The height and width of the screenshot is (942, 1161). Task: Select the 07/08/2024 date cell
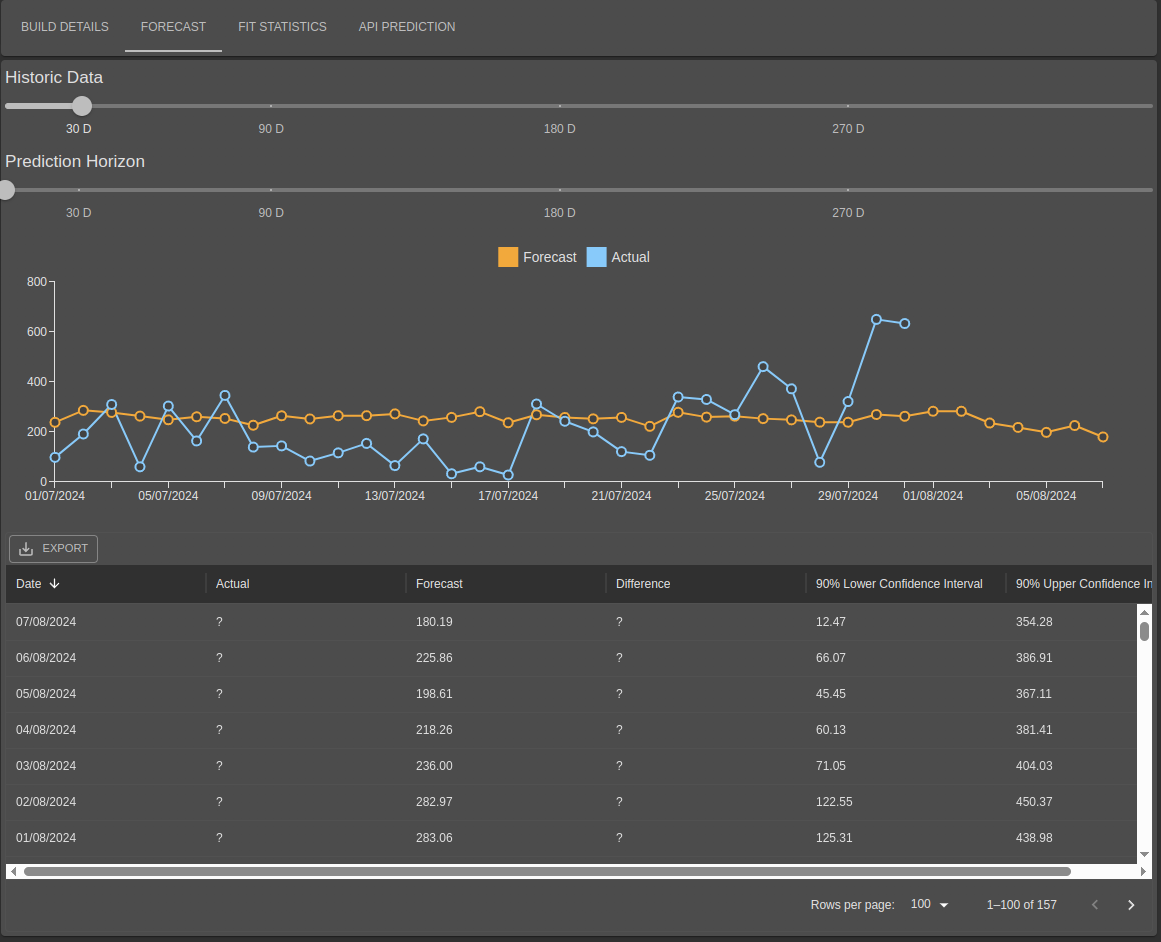106,622
